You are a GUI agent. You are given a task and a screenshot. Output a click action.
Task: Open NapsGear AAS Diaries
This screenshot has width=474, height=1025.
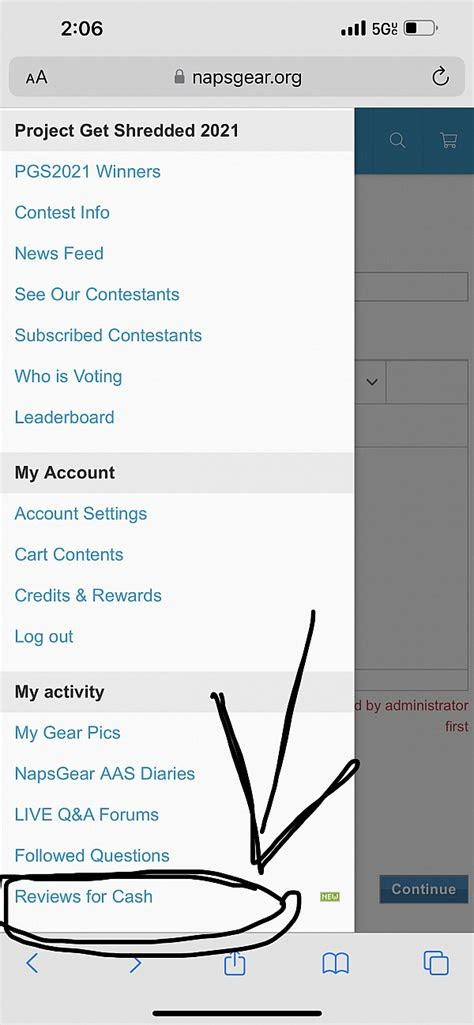click(x=105, y=773)
